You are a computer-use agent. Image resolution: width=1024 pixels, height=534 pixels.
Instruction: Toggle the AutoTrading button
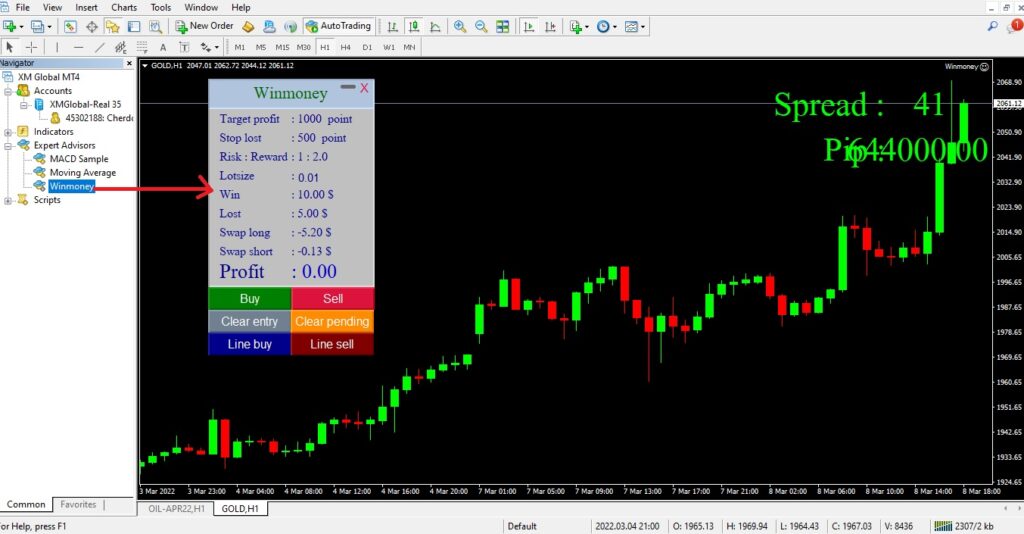pos(340,26)
